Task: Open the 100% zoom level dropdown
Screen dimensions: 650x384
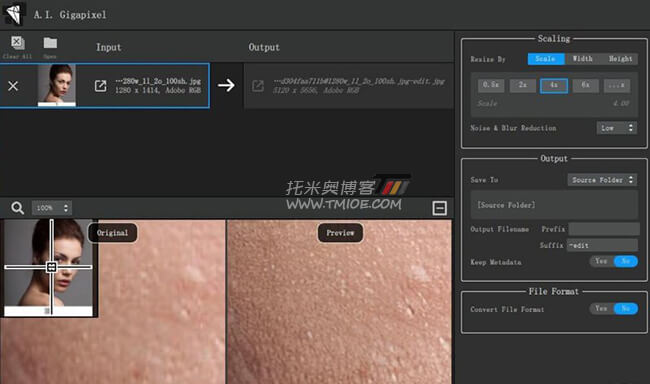Action: [x=51, y=208]
